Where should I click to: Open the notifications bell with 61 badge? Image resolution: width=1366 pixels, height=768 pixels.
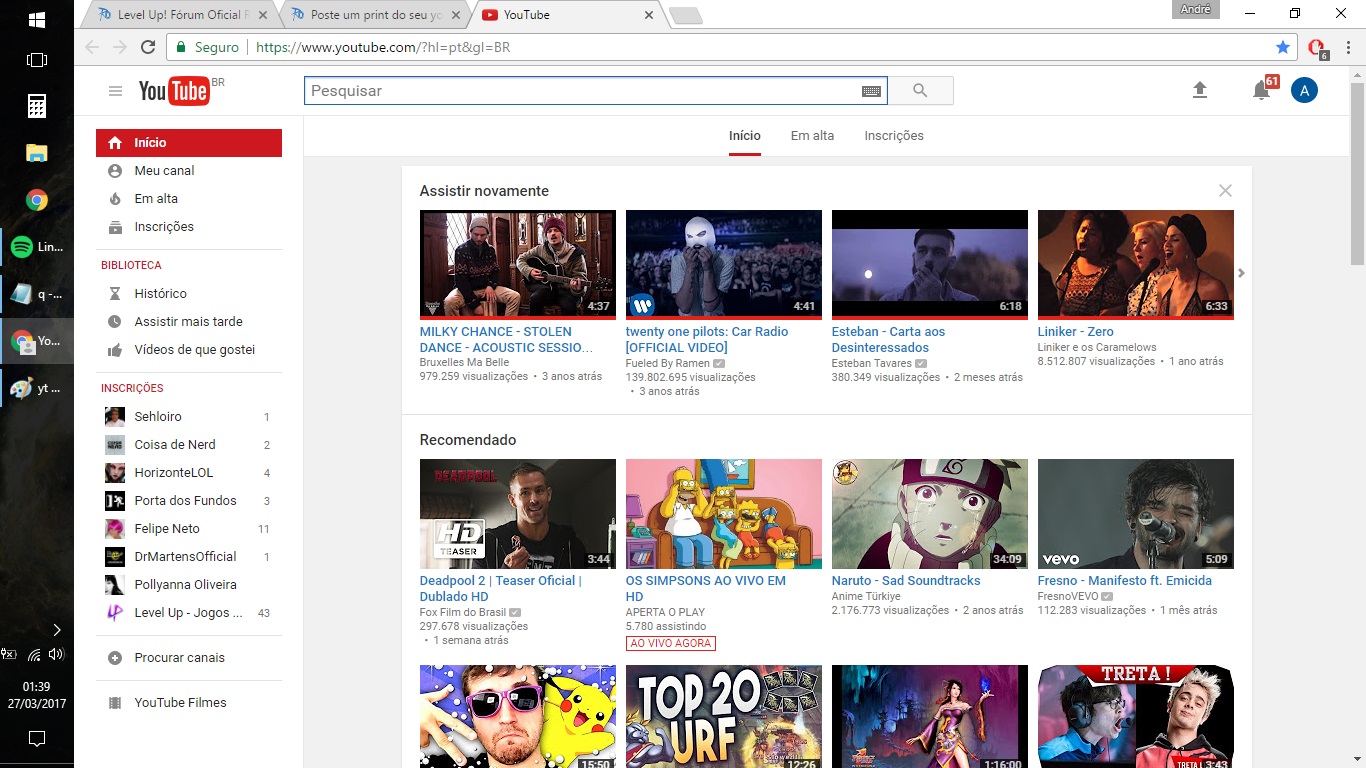tap(1264, 89)
